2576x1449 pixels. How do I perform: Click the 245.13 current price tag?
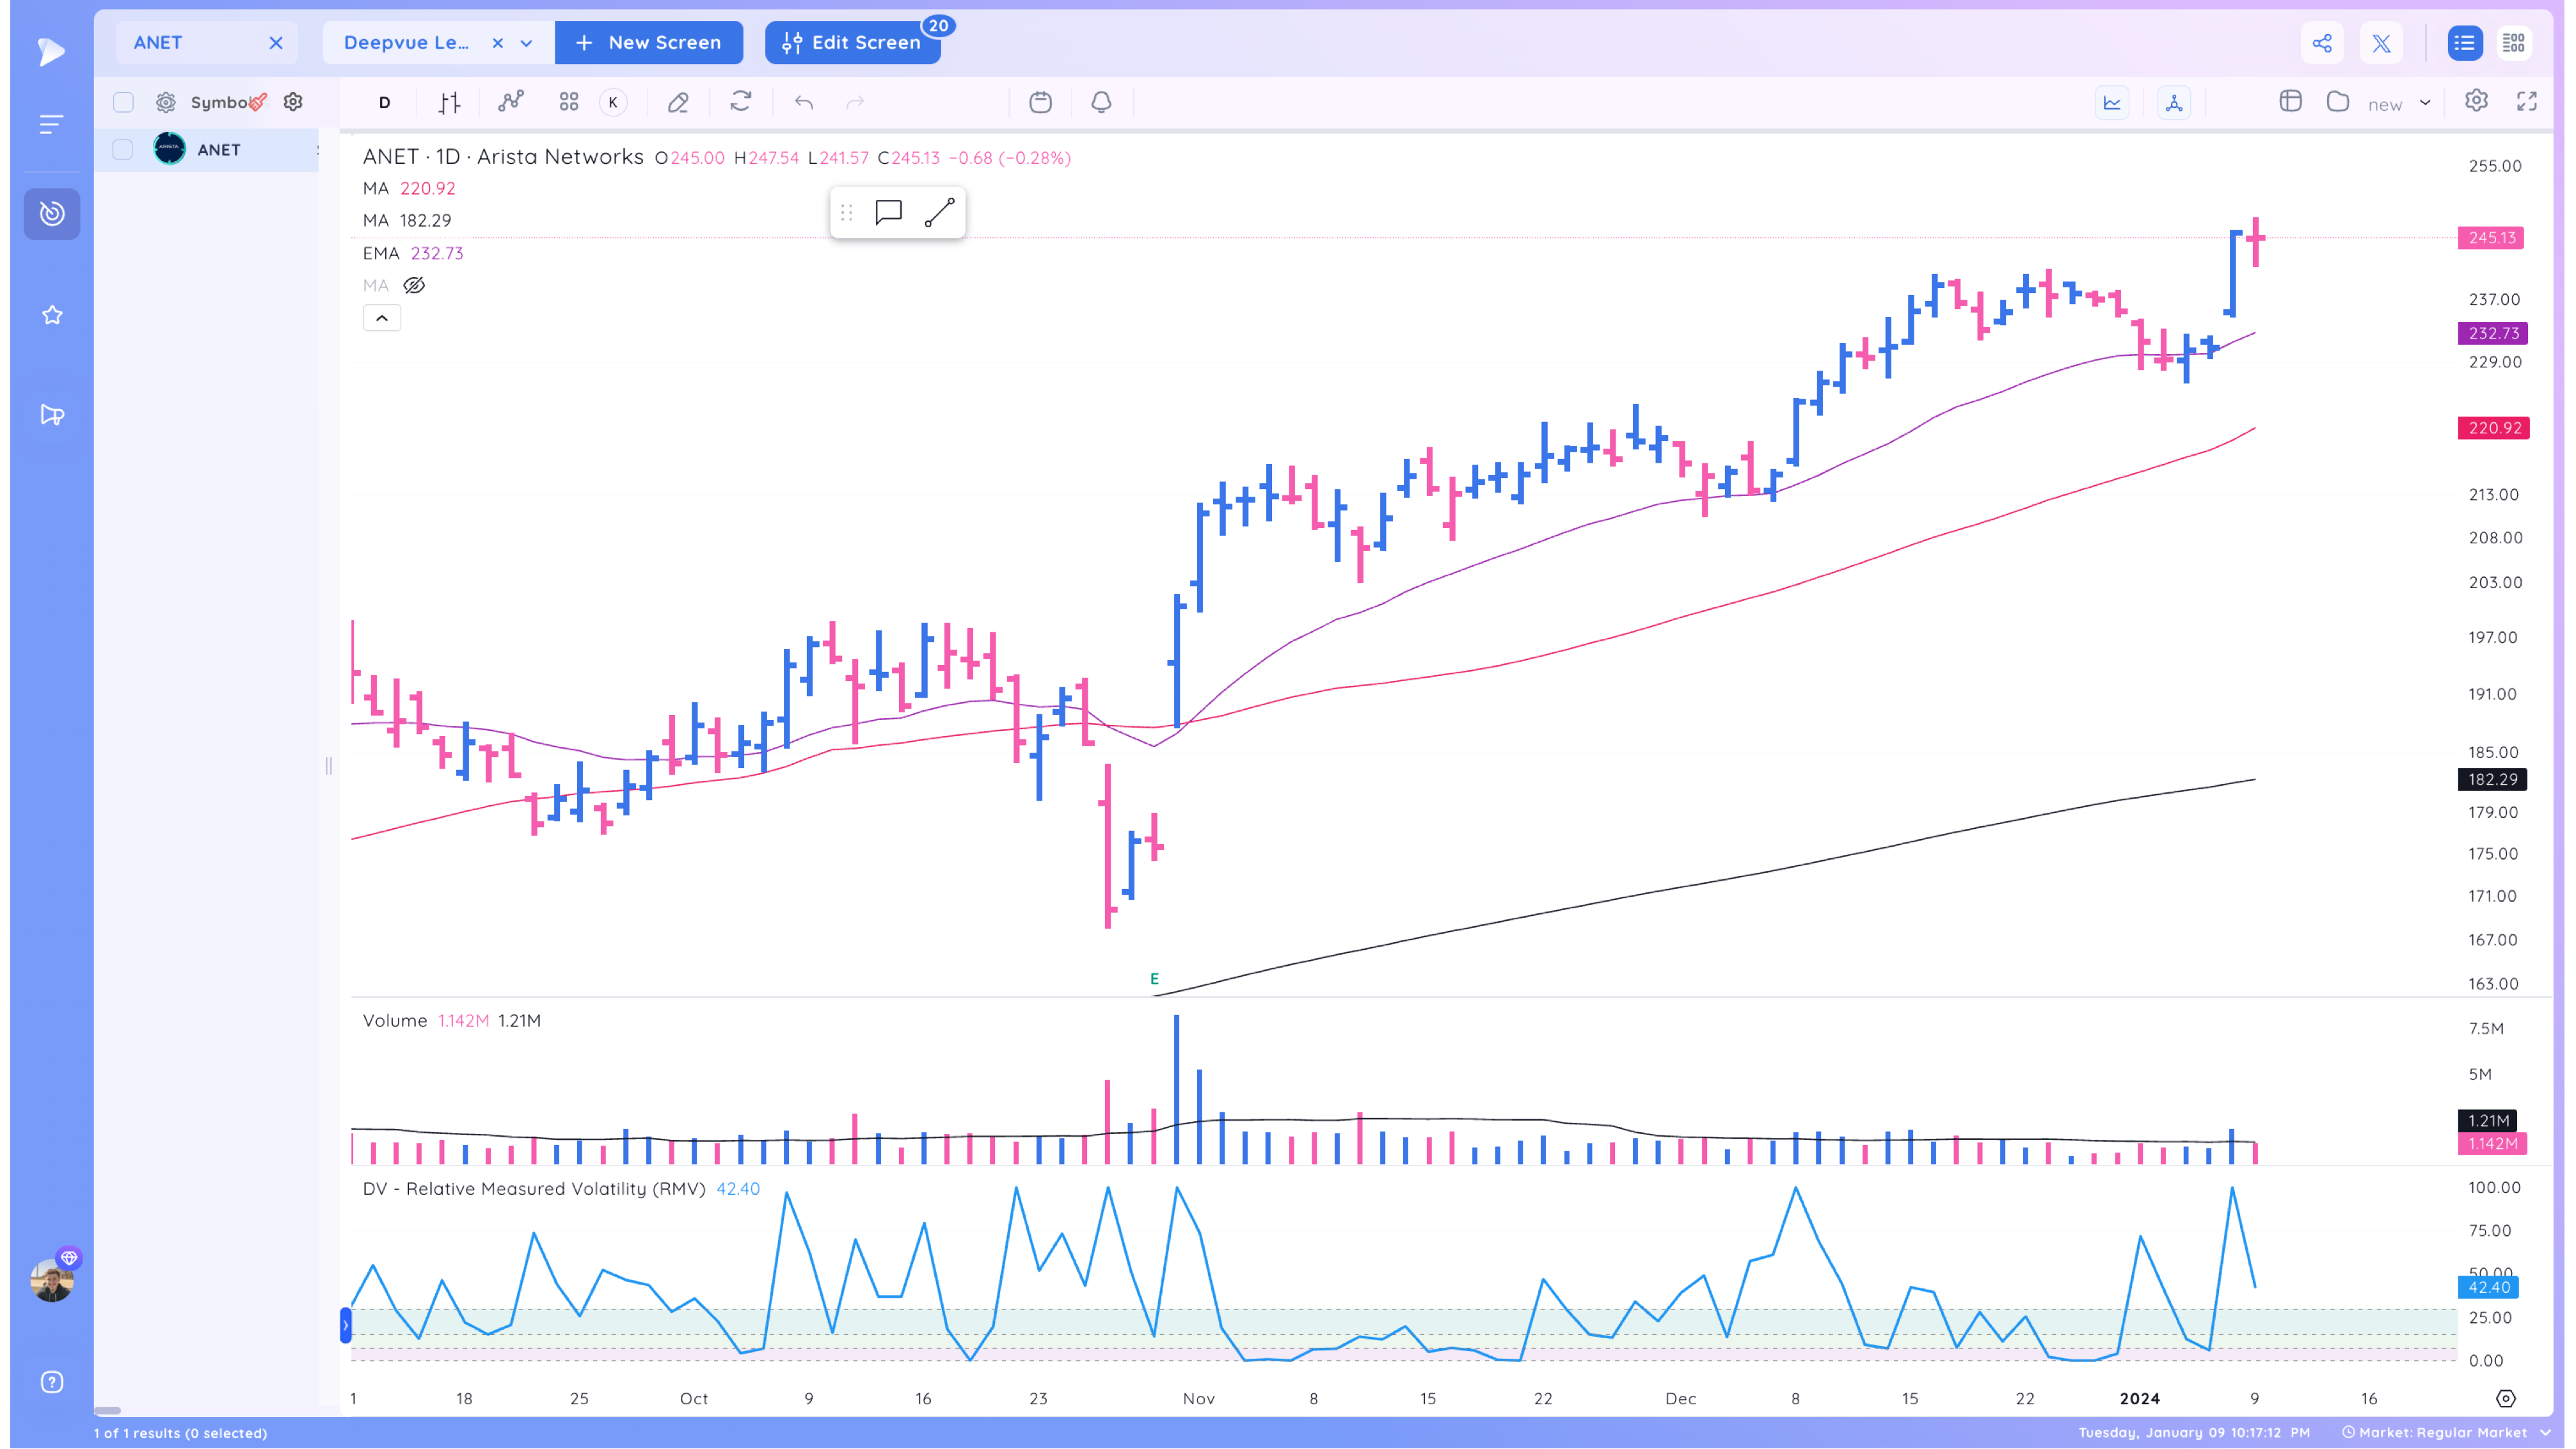click(x=2490, y=238)
